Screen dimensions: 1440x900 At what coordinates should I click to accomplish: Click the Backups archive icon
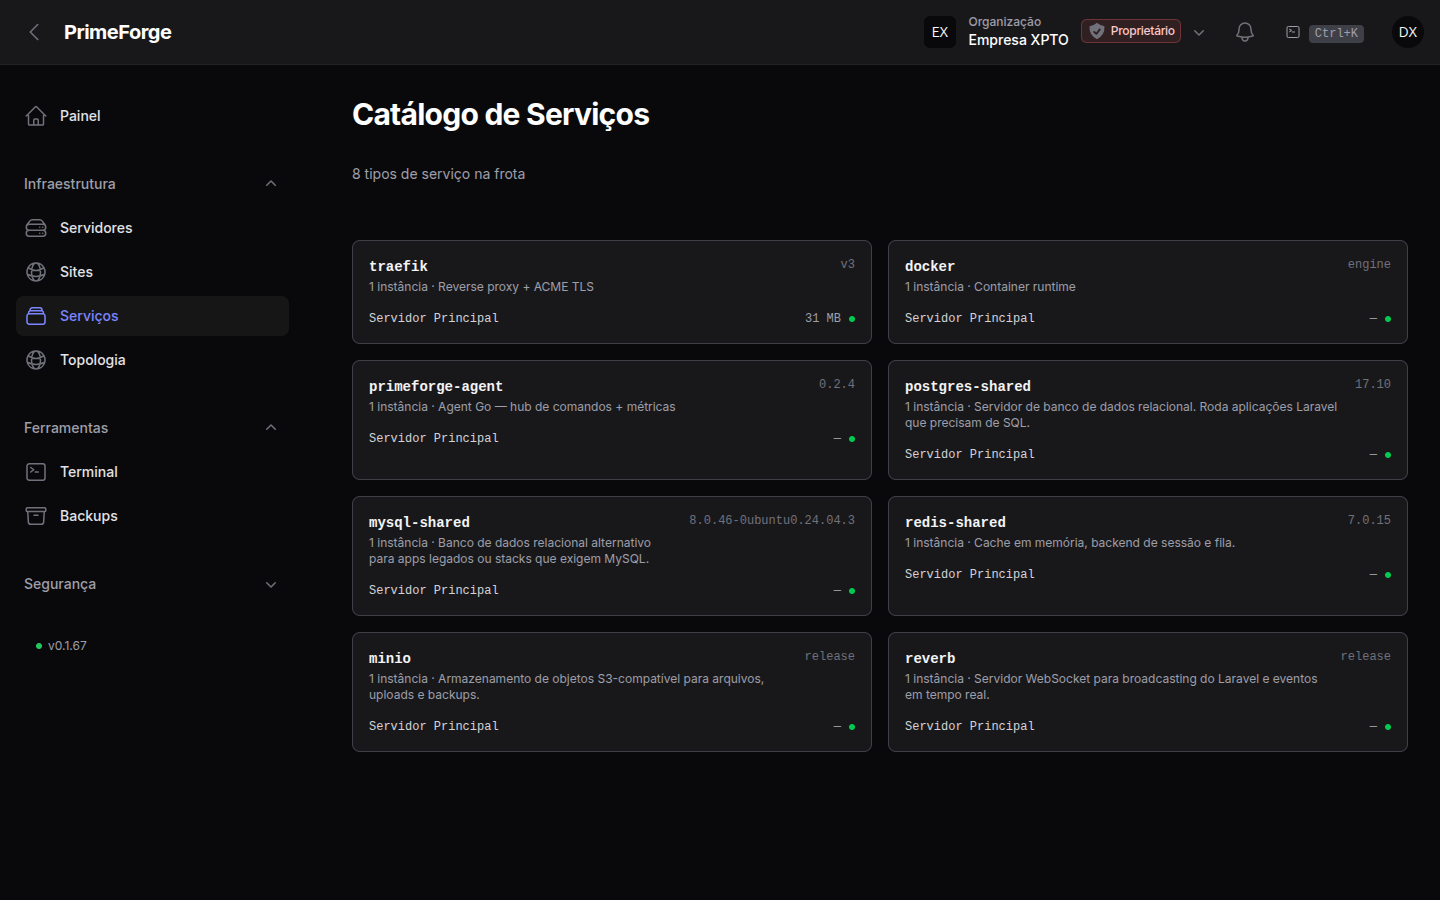point(36,516)
